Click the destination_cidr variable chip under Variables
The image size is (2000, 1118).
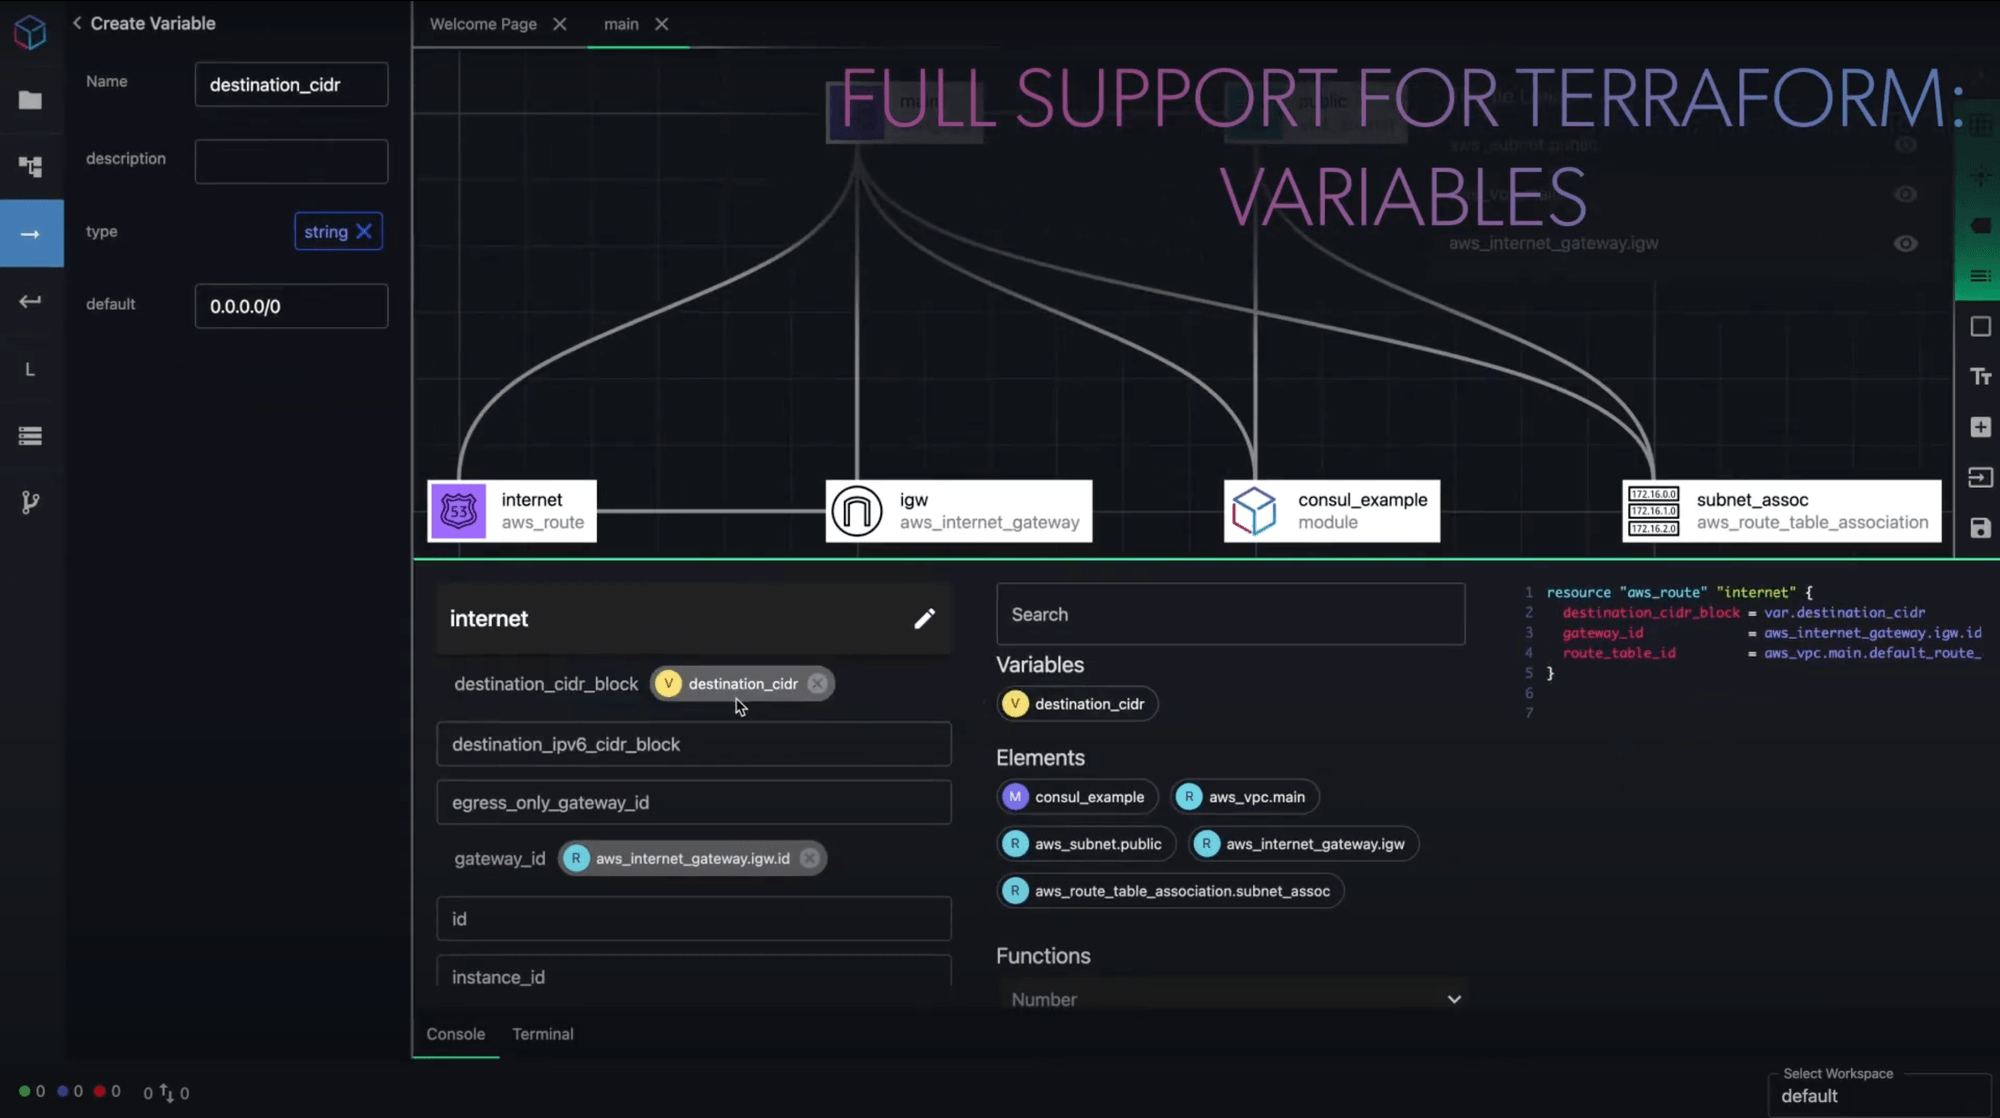pos(1077,704)
